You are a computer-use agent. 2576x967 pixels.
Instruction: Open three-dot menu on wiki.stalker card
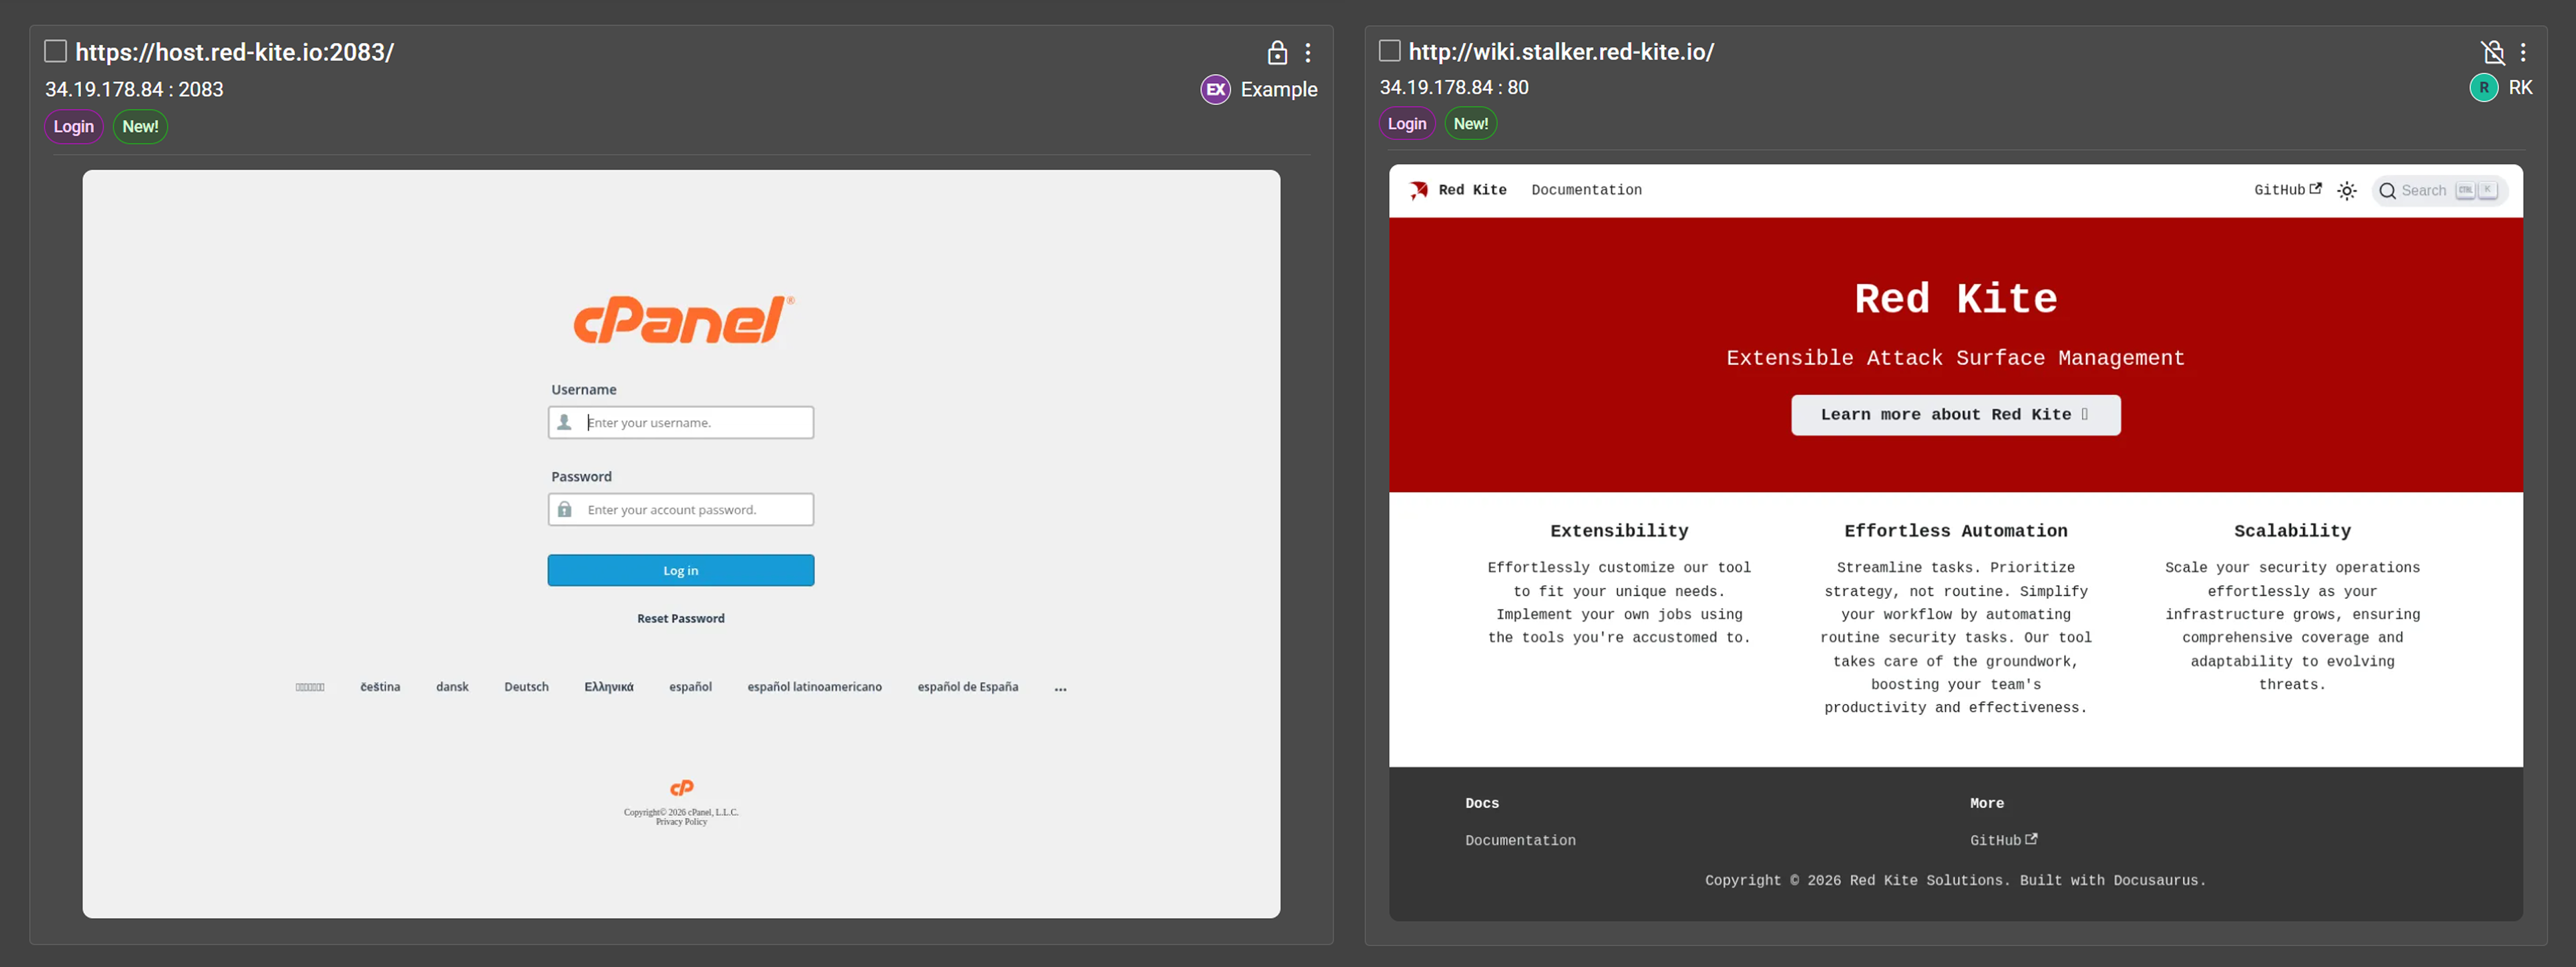click(x=2523, y=52)
